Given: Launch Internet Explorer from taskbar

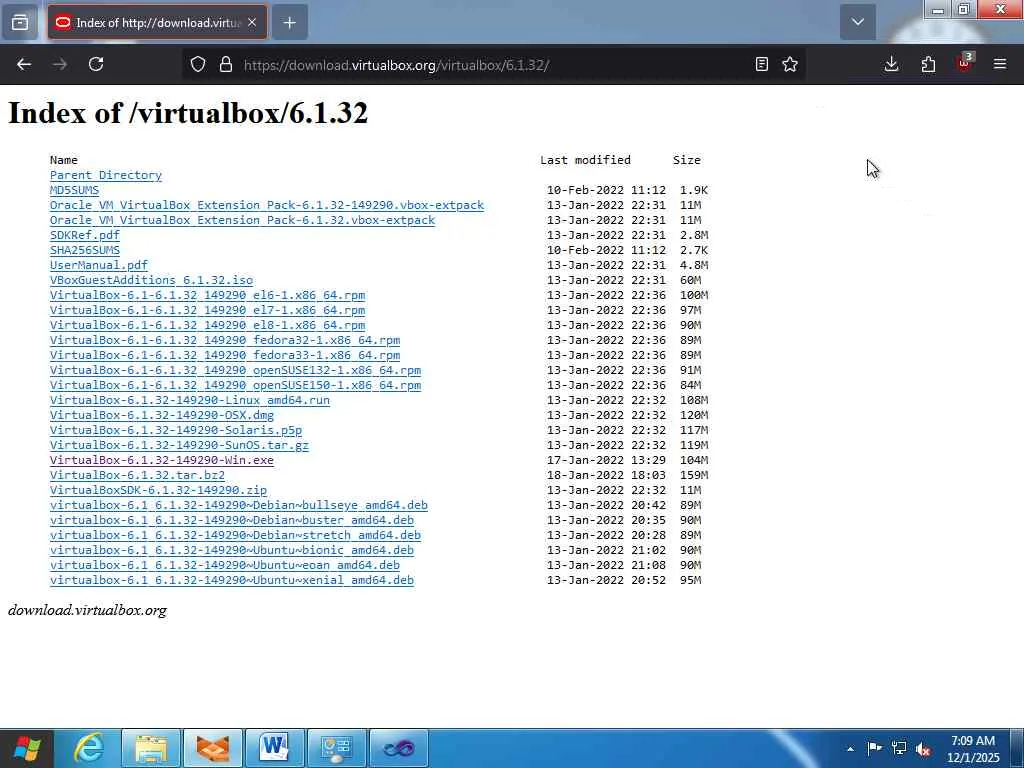Looking at the screenshot, I should pos(89,748).
